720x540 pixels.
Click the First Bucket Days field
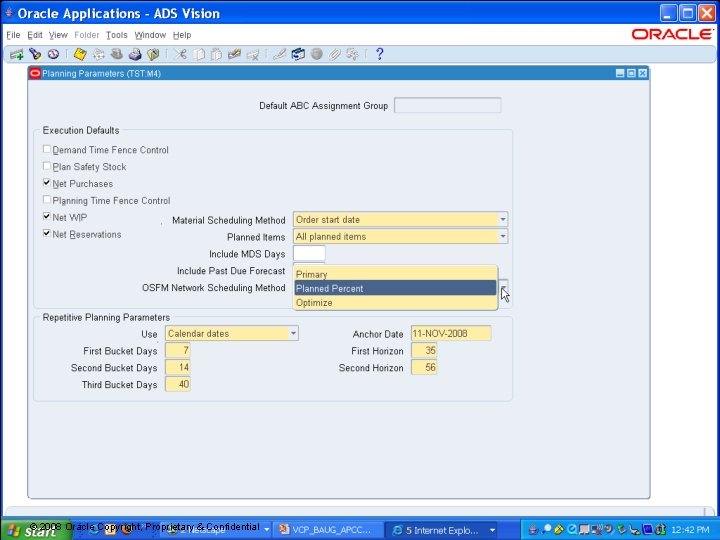point(178,350)
